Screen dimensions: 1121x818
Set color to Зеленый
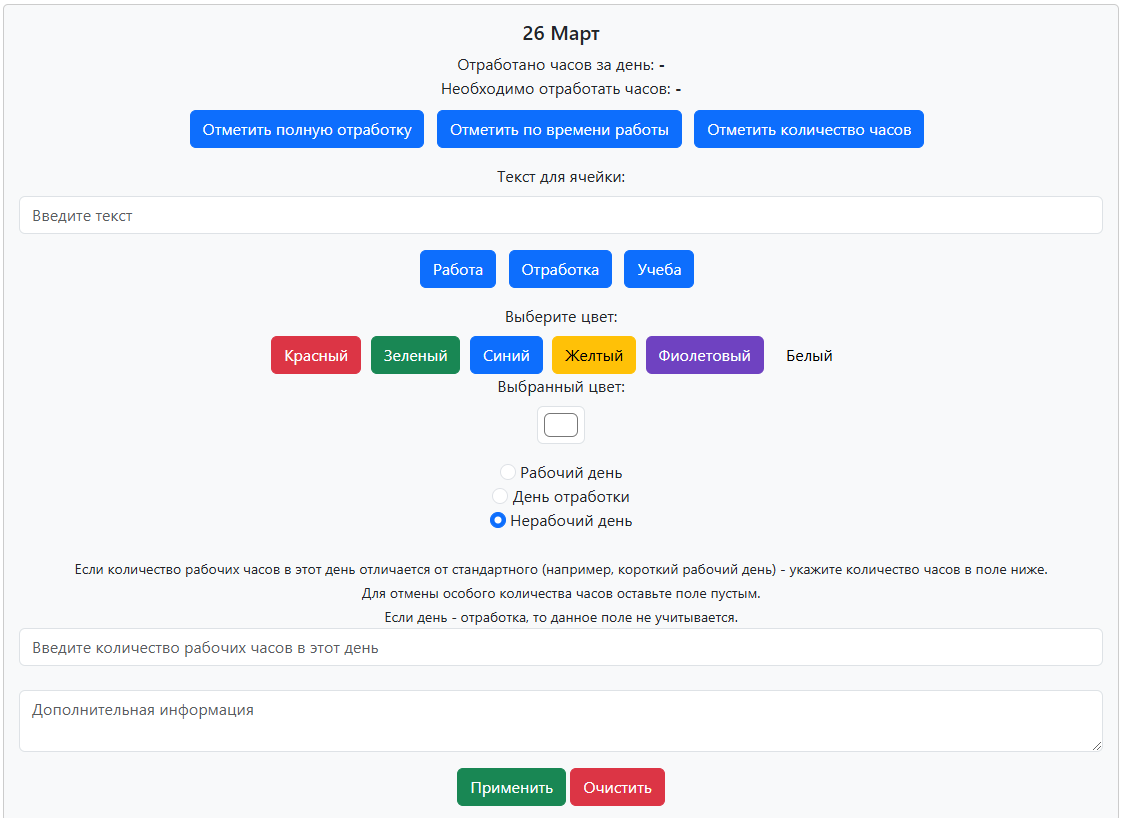click(415, 356)
